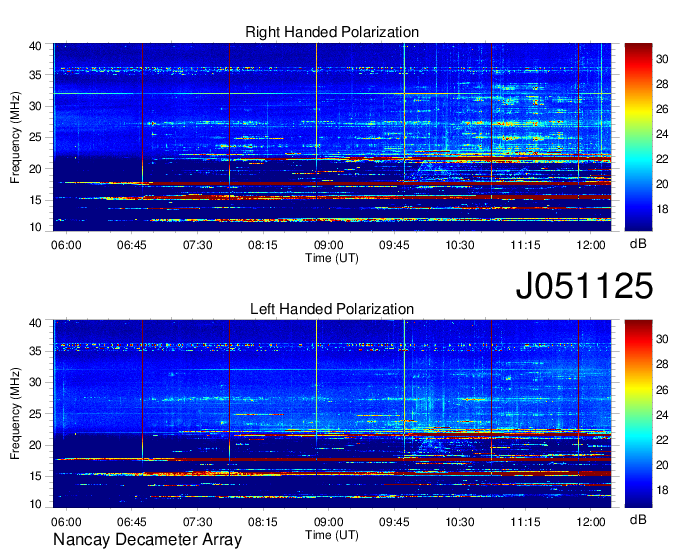The width and height of the screenshot is (680, 552).
Task: Click the "26" dB tick on Right Handed colorbar
Action: (662, 109)
